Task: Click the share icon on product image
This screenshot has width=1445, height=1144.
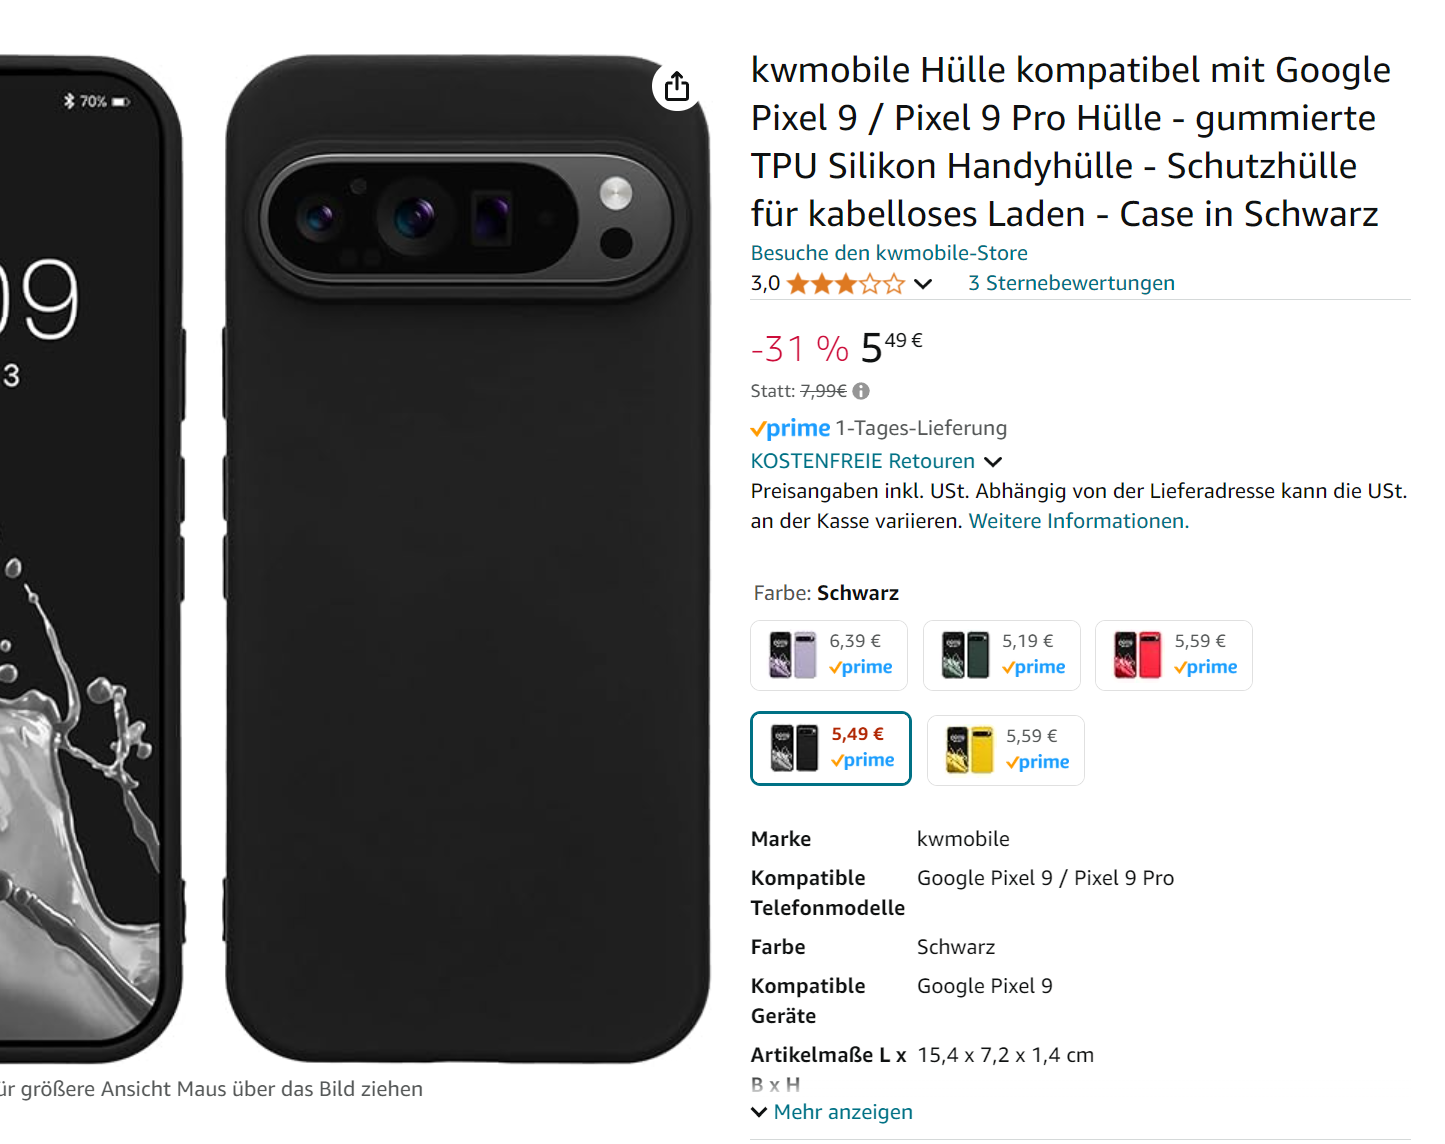Action: 677,87
